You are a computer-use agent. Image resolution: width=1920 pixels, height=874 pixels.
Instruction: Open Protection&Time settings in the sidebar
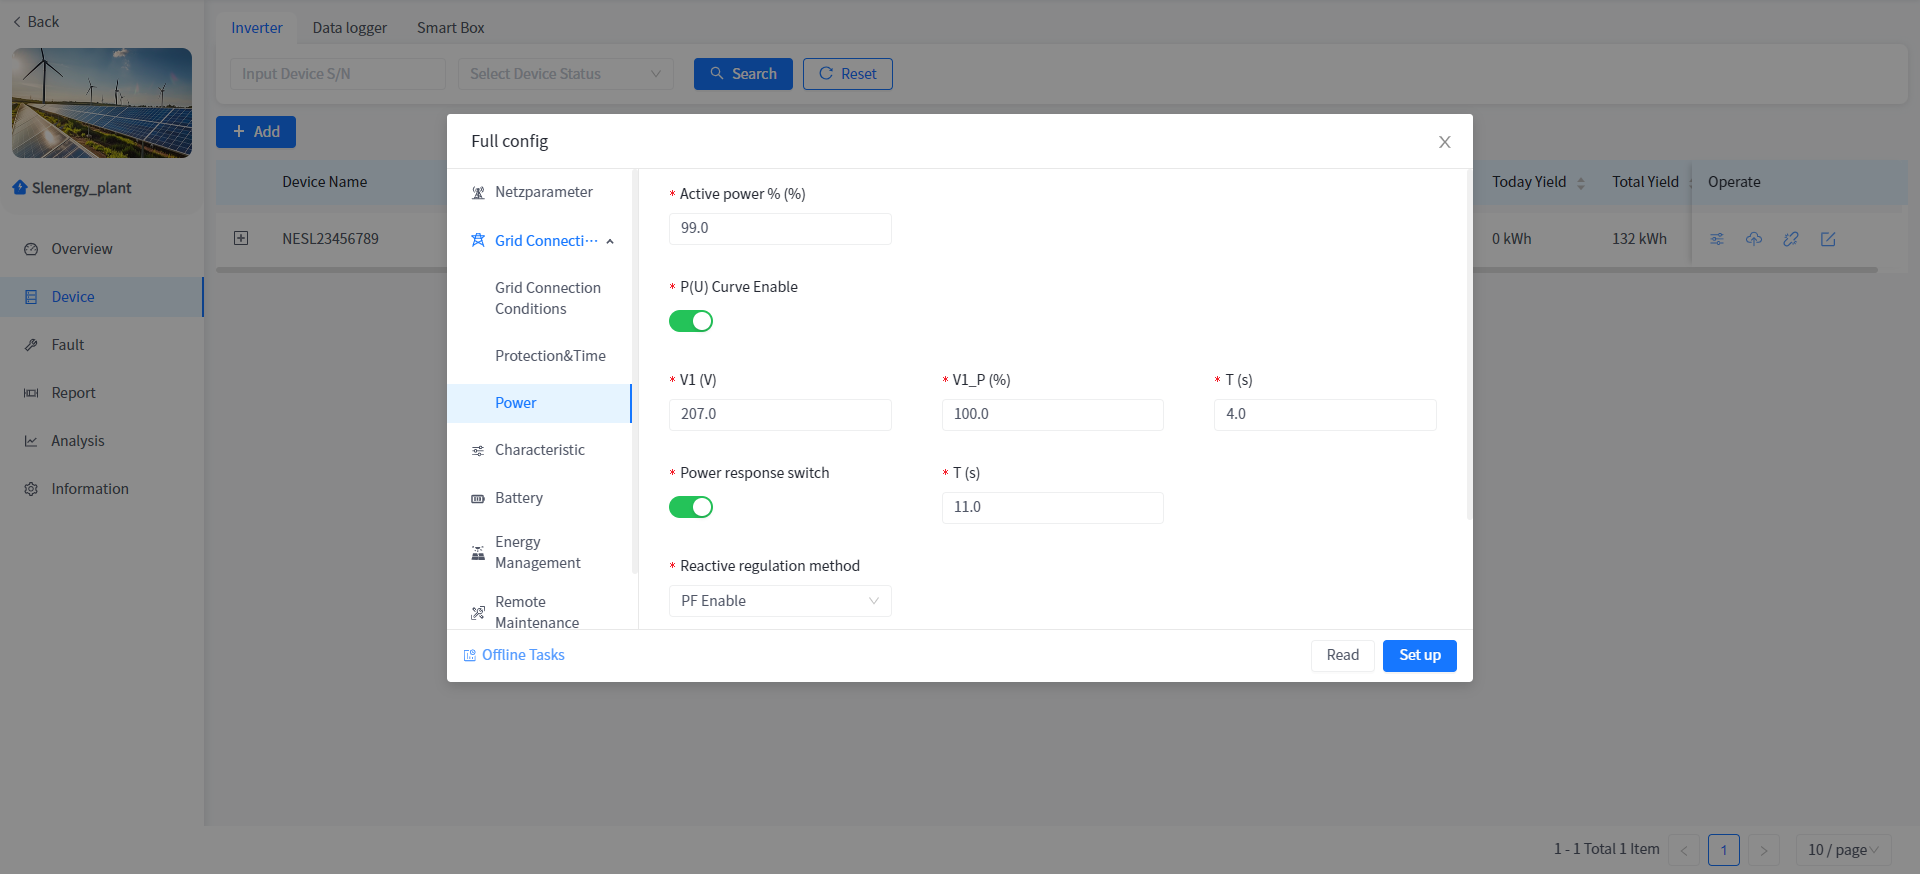click(x=550, y=356)
